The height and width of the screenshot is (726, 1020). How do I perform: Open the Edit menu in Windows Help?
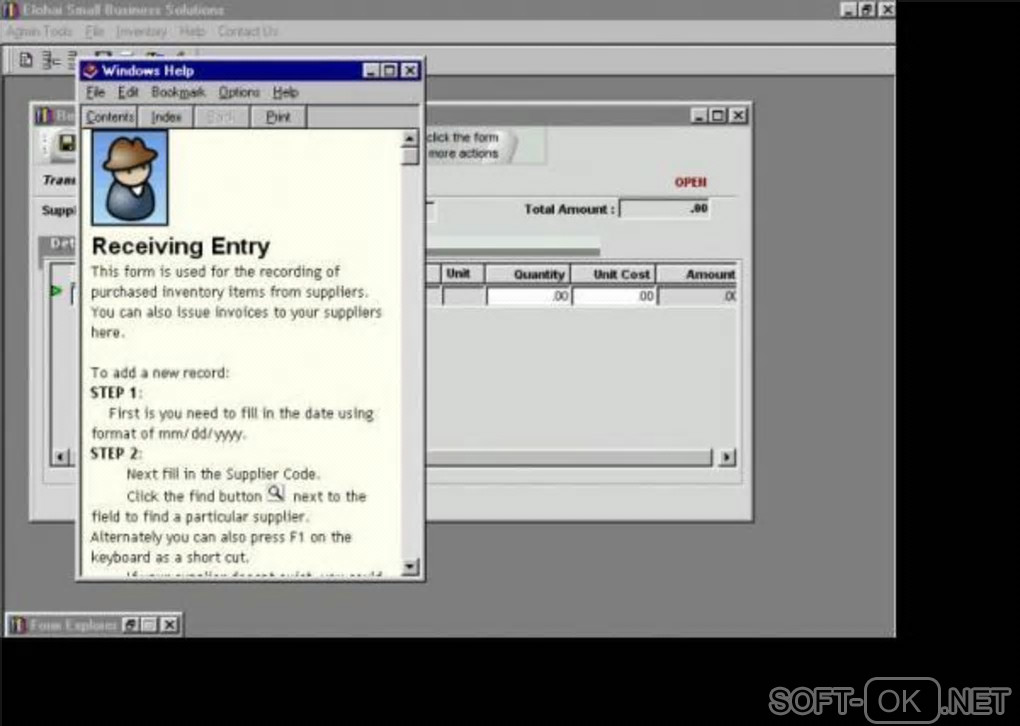pos(128,92)
